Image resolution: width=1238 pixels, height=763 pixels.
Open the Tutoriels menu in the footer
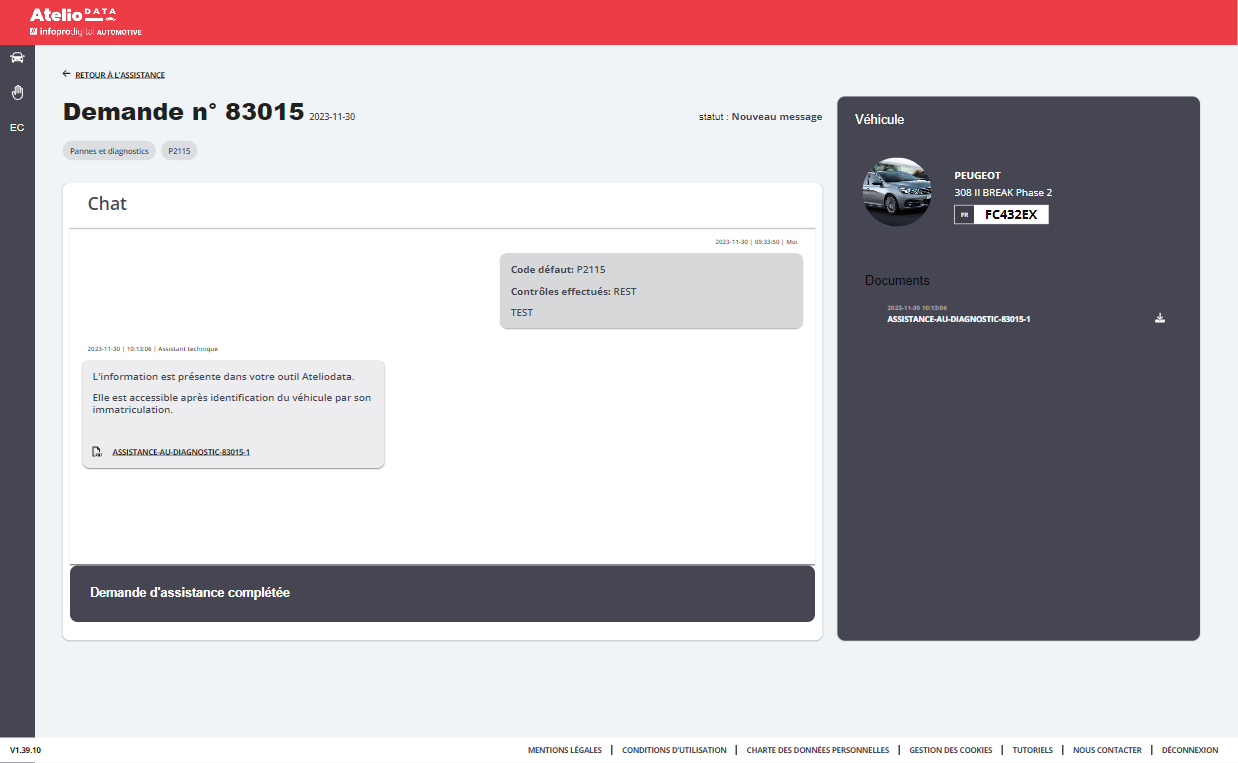pos(1032,749)
